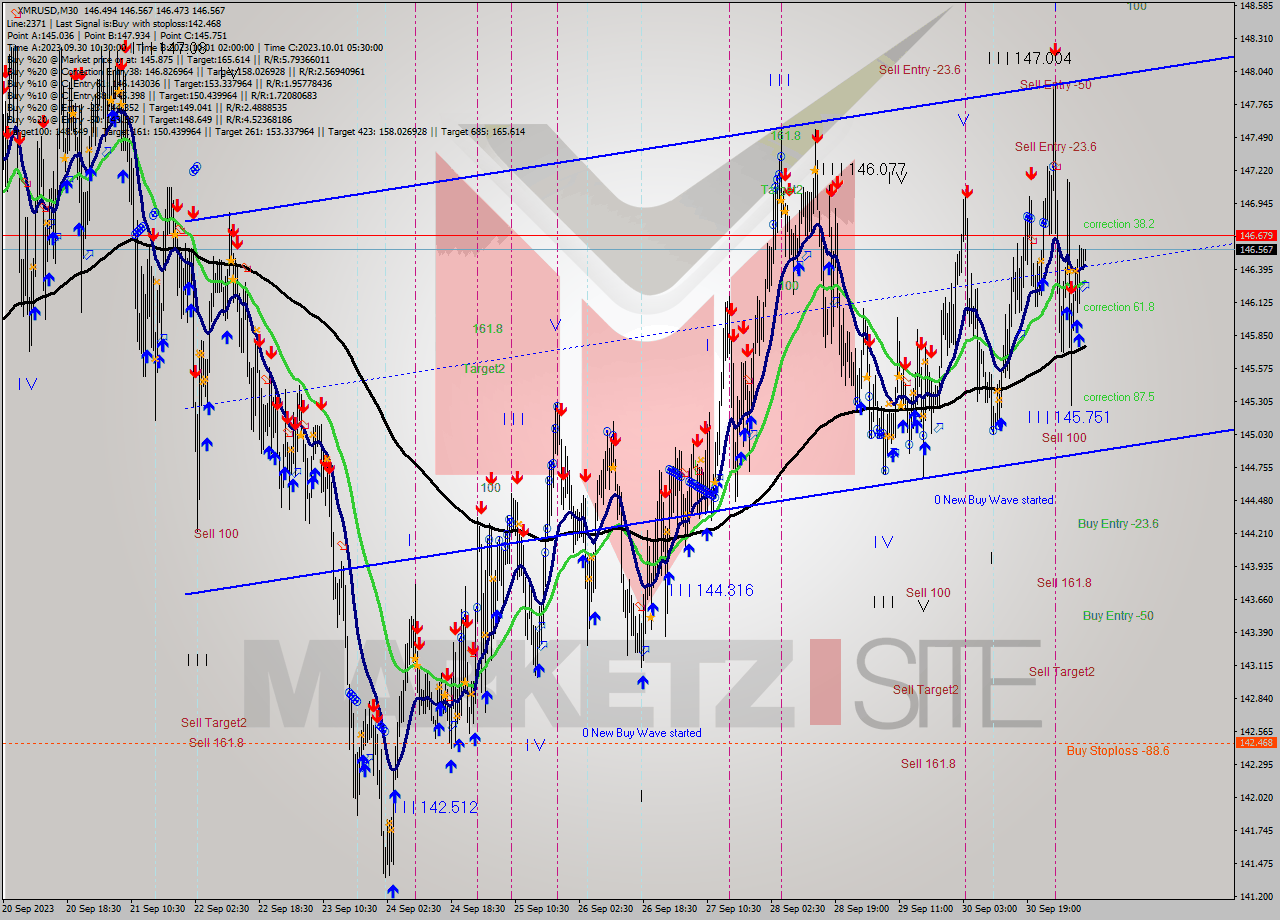Click the '29 Sep 11:00' time axis label
1280x920 pixels.
[926, 909]
